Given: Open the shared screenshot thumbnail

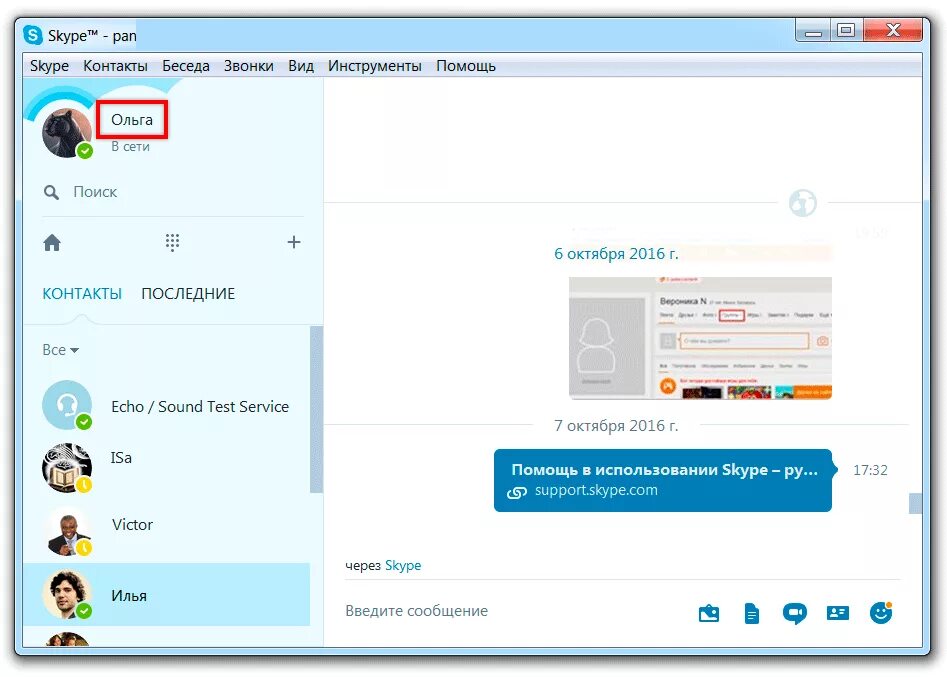Looking at the screenshot, I should click(700, 338).
